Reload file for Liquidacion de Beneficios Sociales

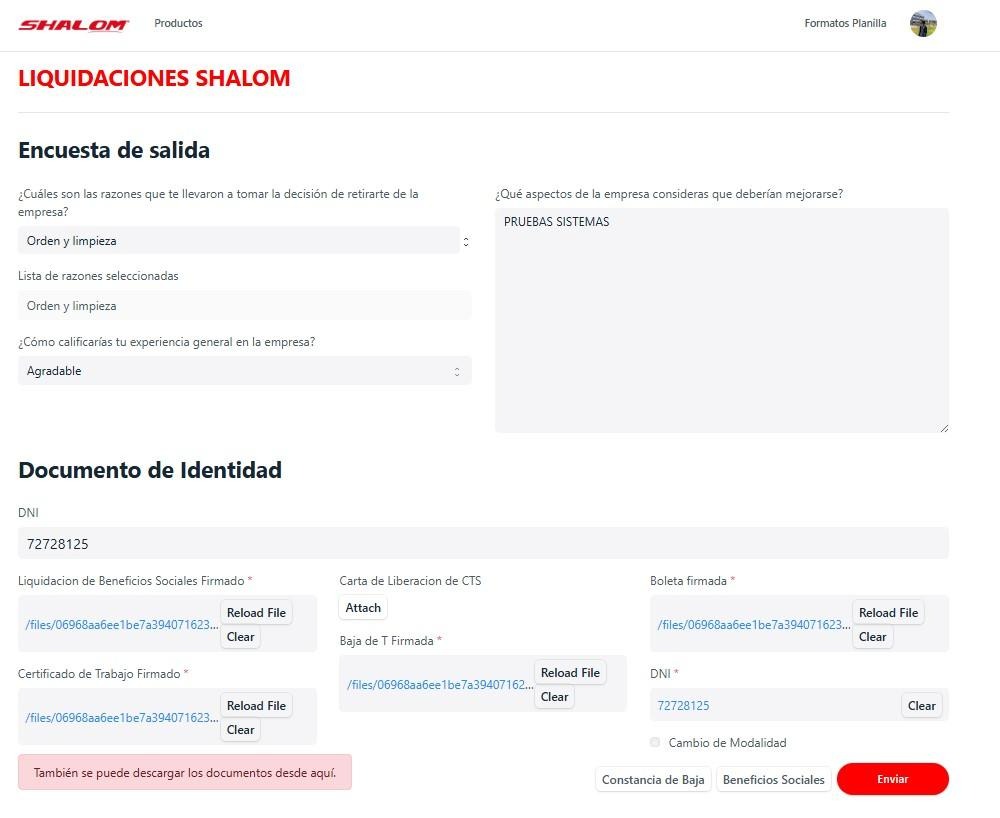point(256,613)
